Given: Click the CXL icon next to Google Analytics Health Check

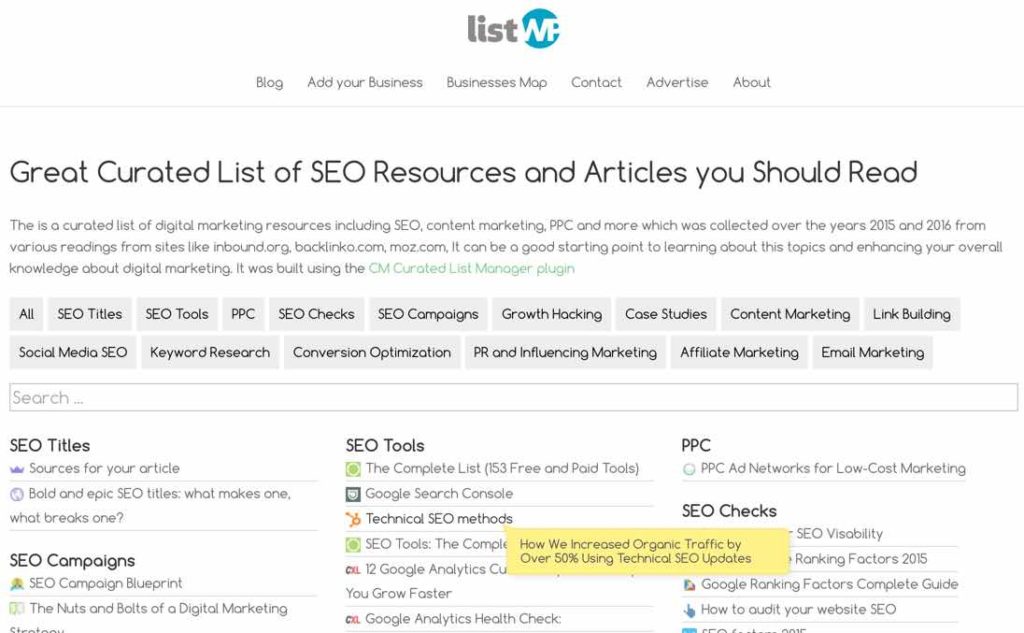Looking at the screenshot, I should pyautogui.click(x=353, y=620).
